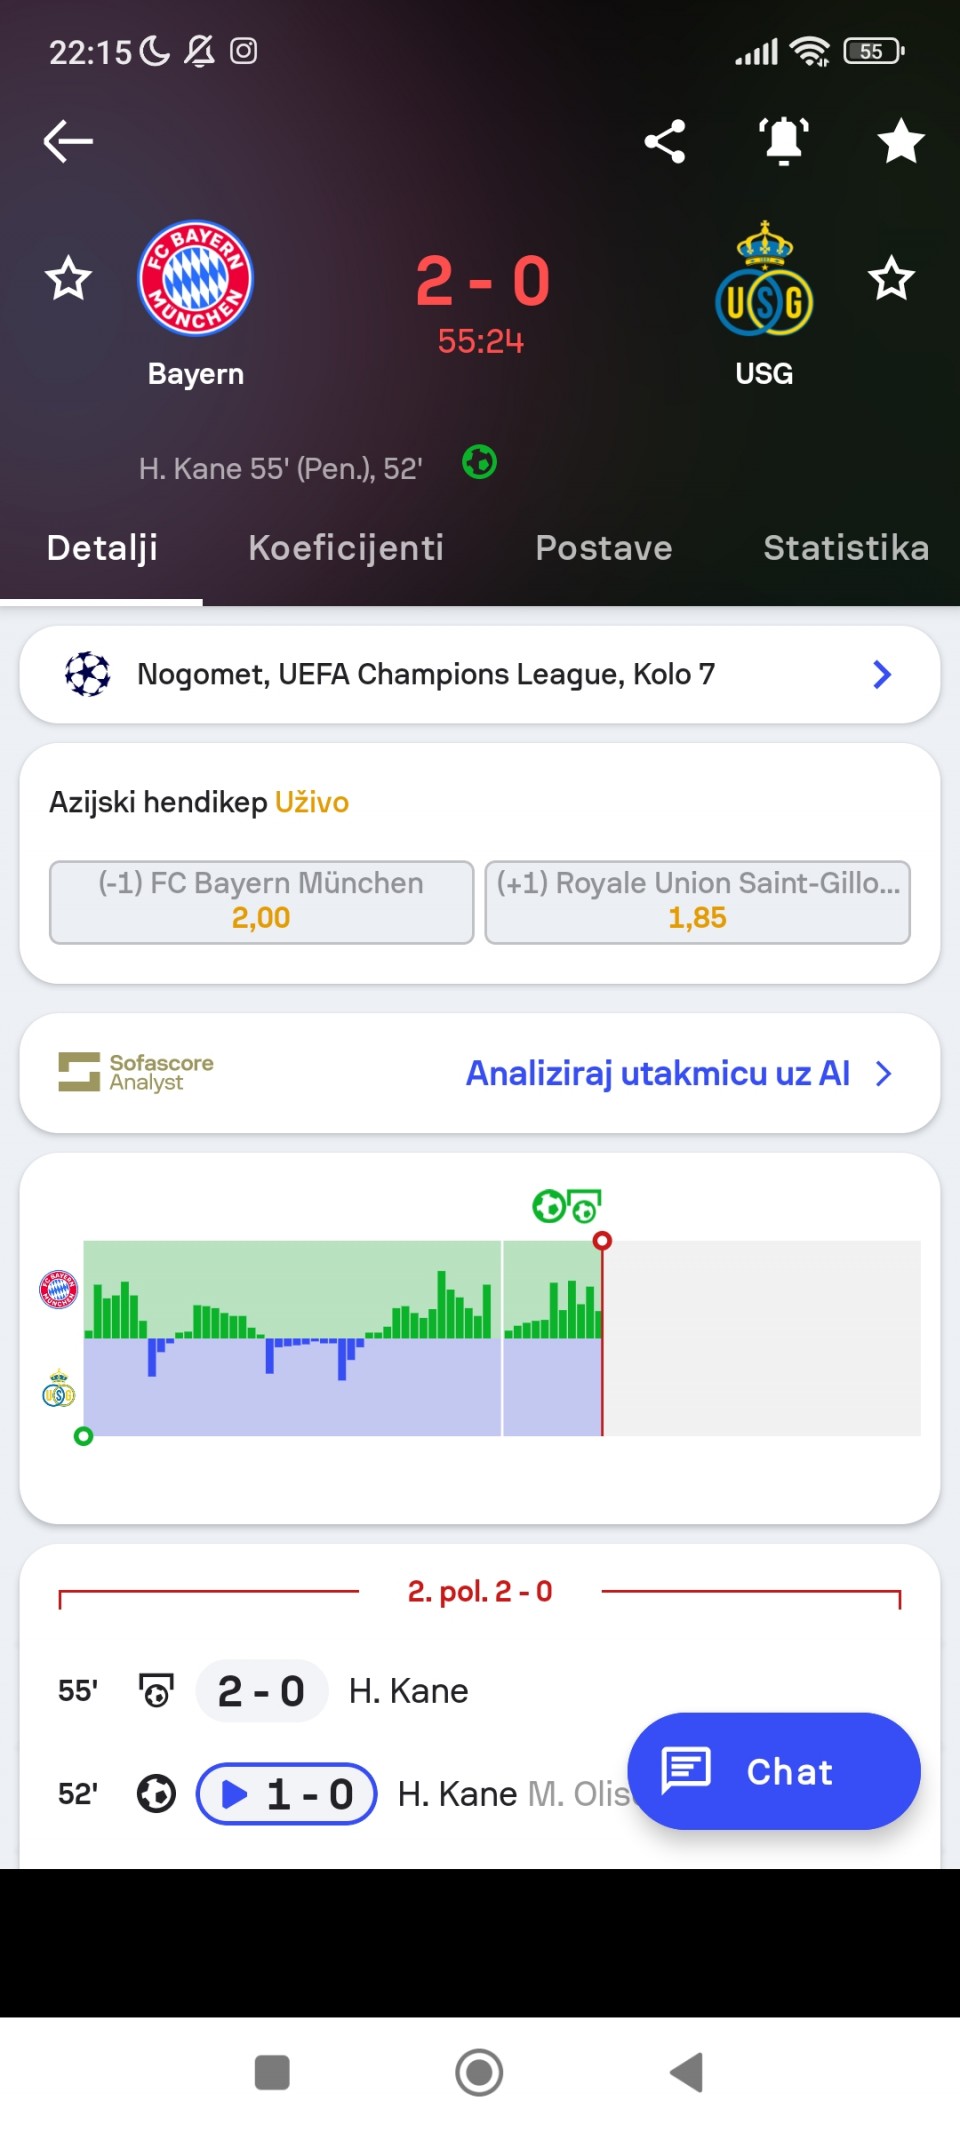Image resolution: width=960 pixels, height=2133 pixels.
Task: Open UEFA Champions League chevron
Action: (881, 675)
